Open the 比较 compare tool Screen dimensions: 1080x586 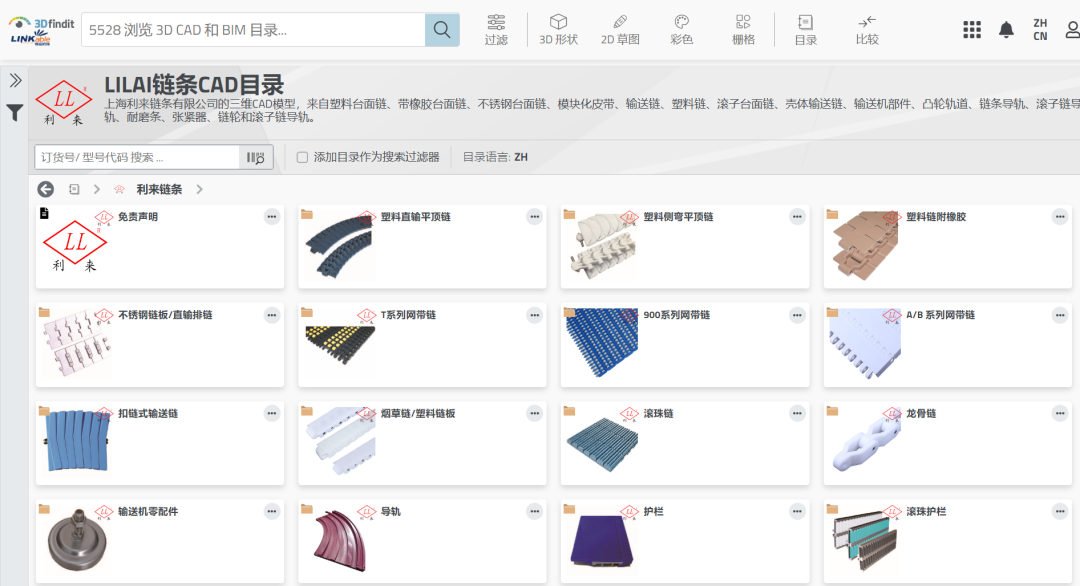click(x=866, y=30)
